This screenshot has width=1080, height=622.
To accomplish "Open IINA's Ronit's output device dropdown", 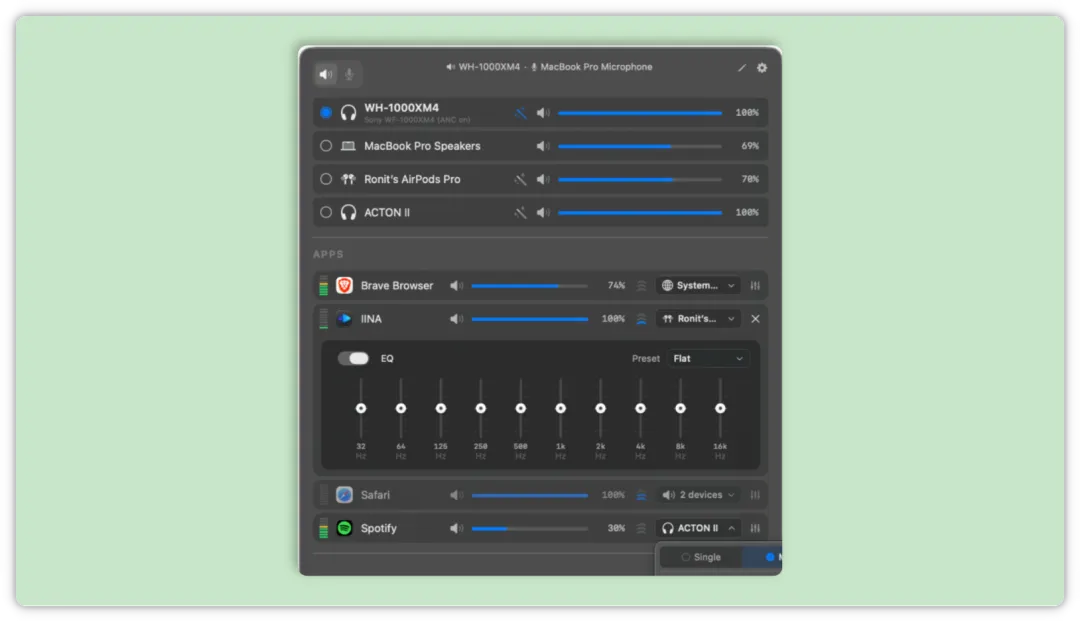I will [698, 319].
